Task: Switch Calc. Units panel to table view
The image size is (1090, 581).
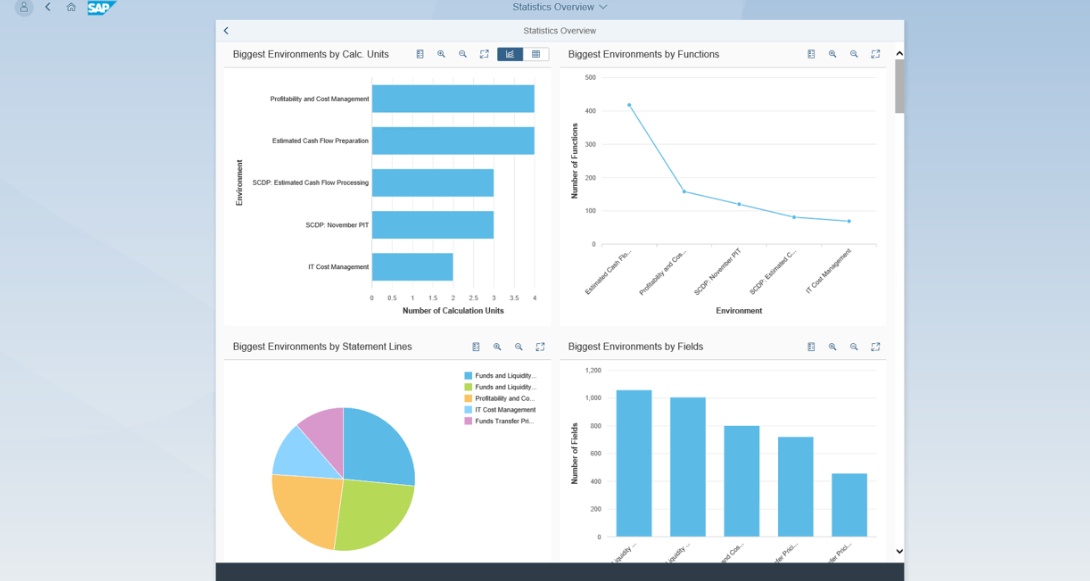Action: point(536,54)
